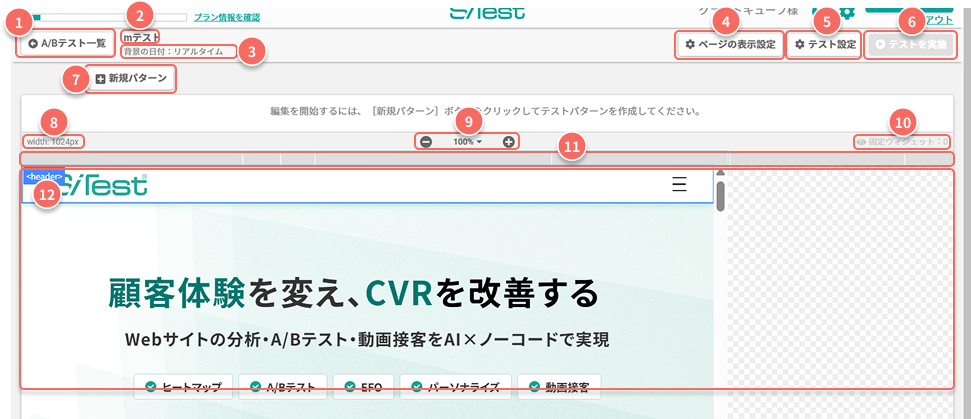
Task: Open the プラン情報を確認 link
Action: (227, 17)
